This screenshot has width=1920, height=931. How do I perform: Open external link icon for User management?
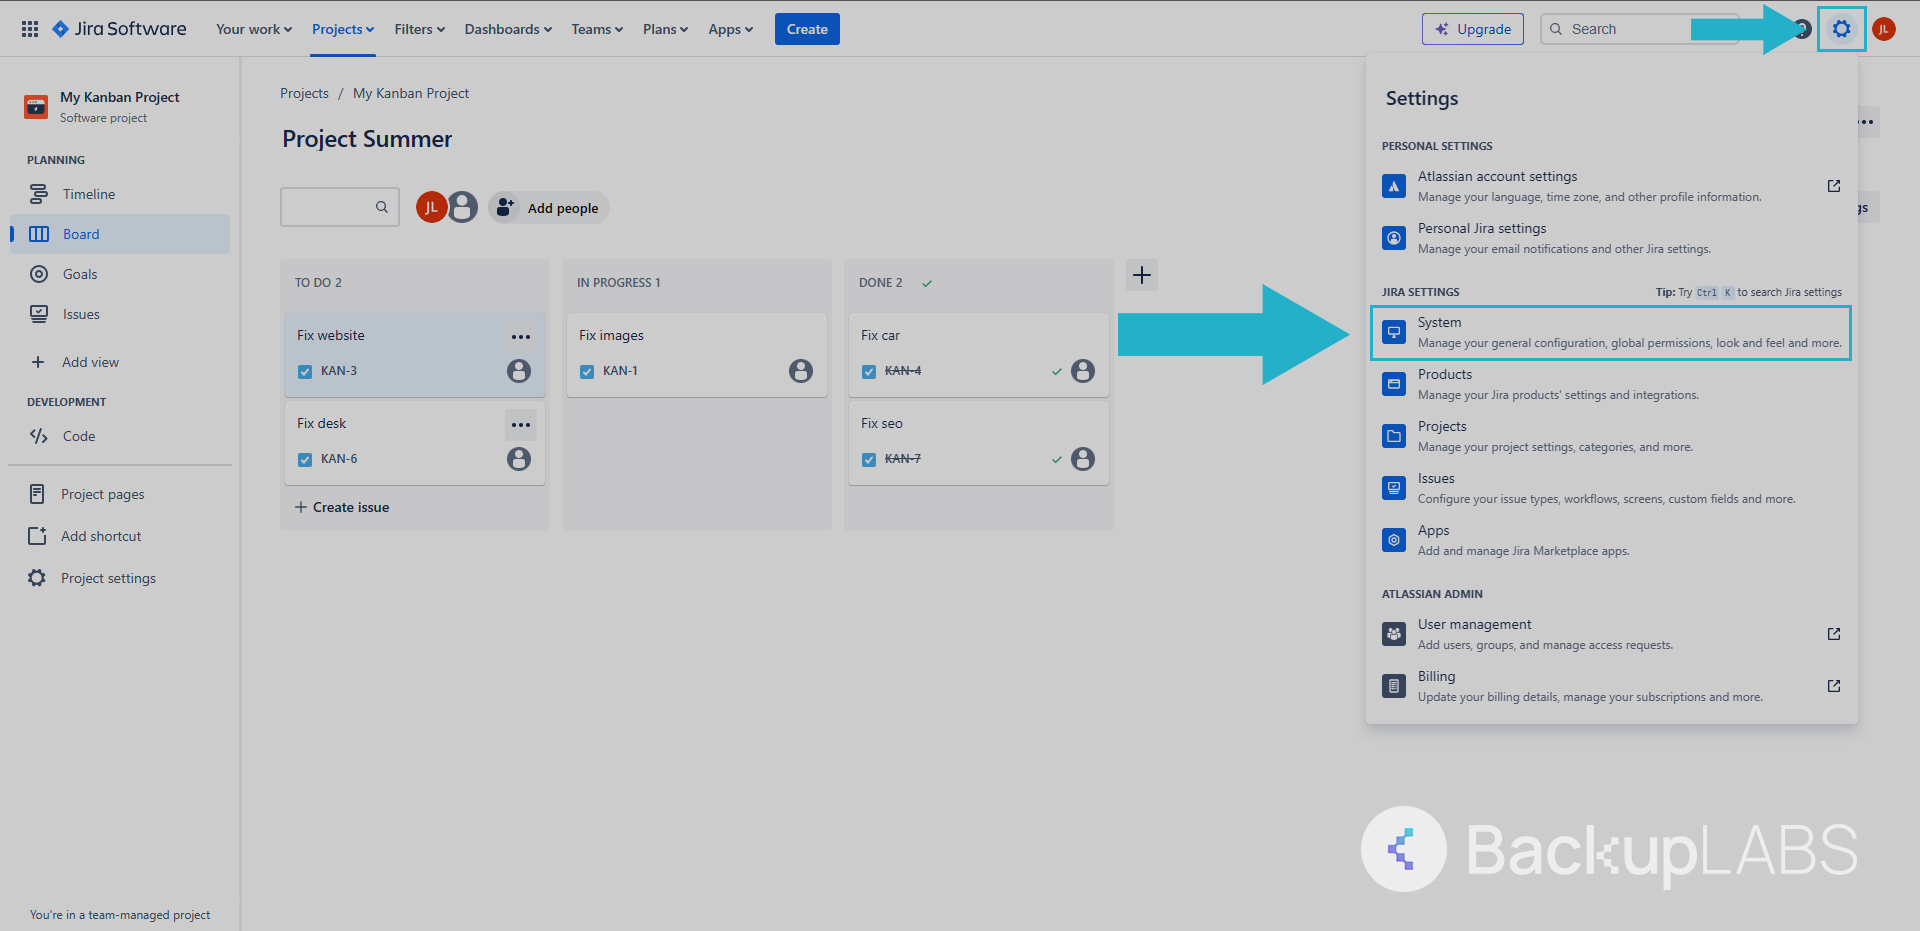[x=1833, y=634]
